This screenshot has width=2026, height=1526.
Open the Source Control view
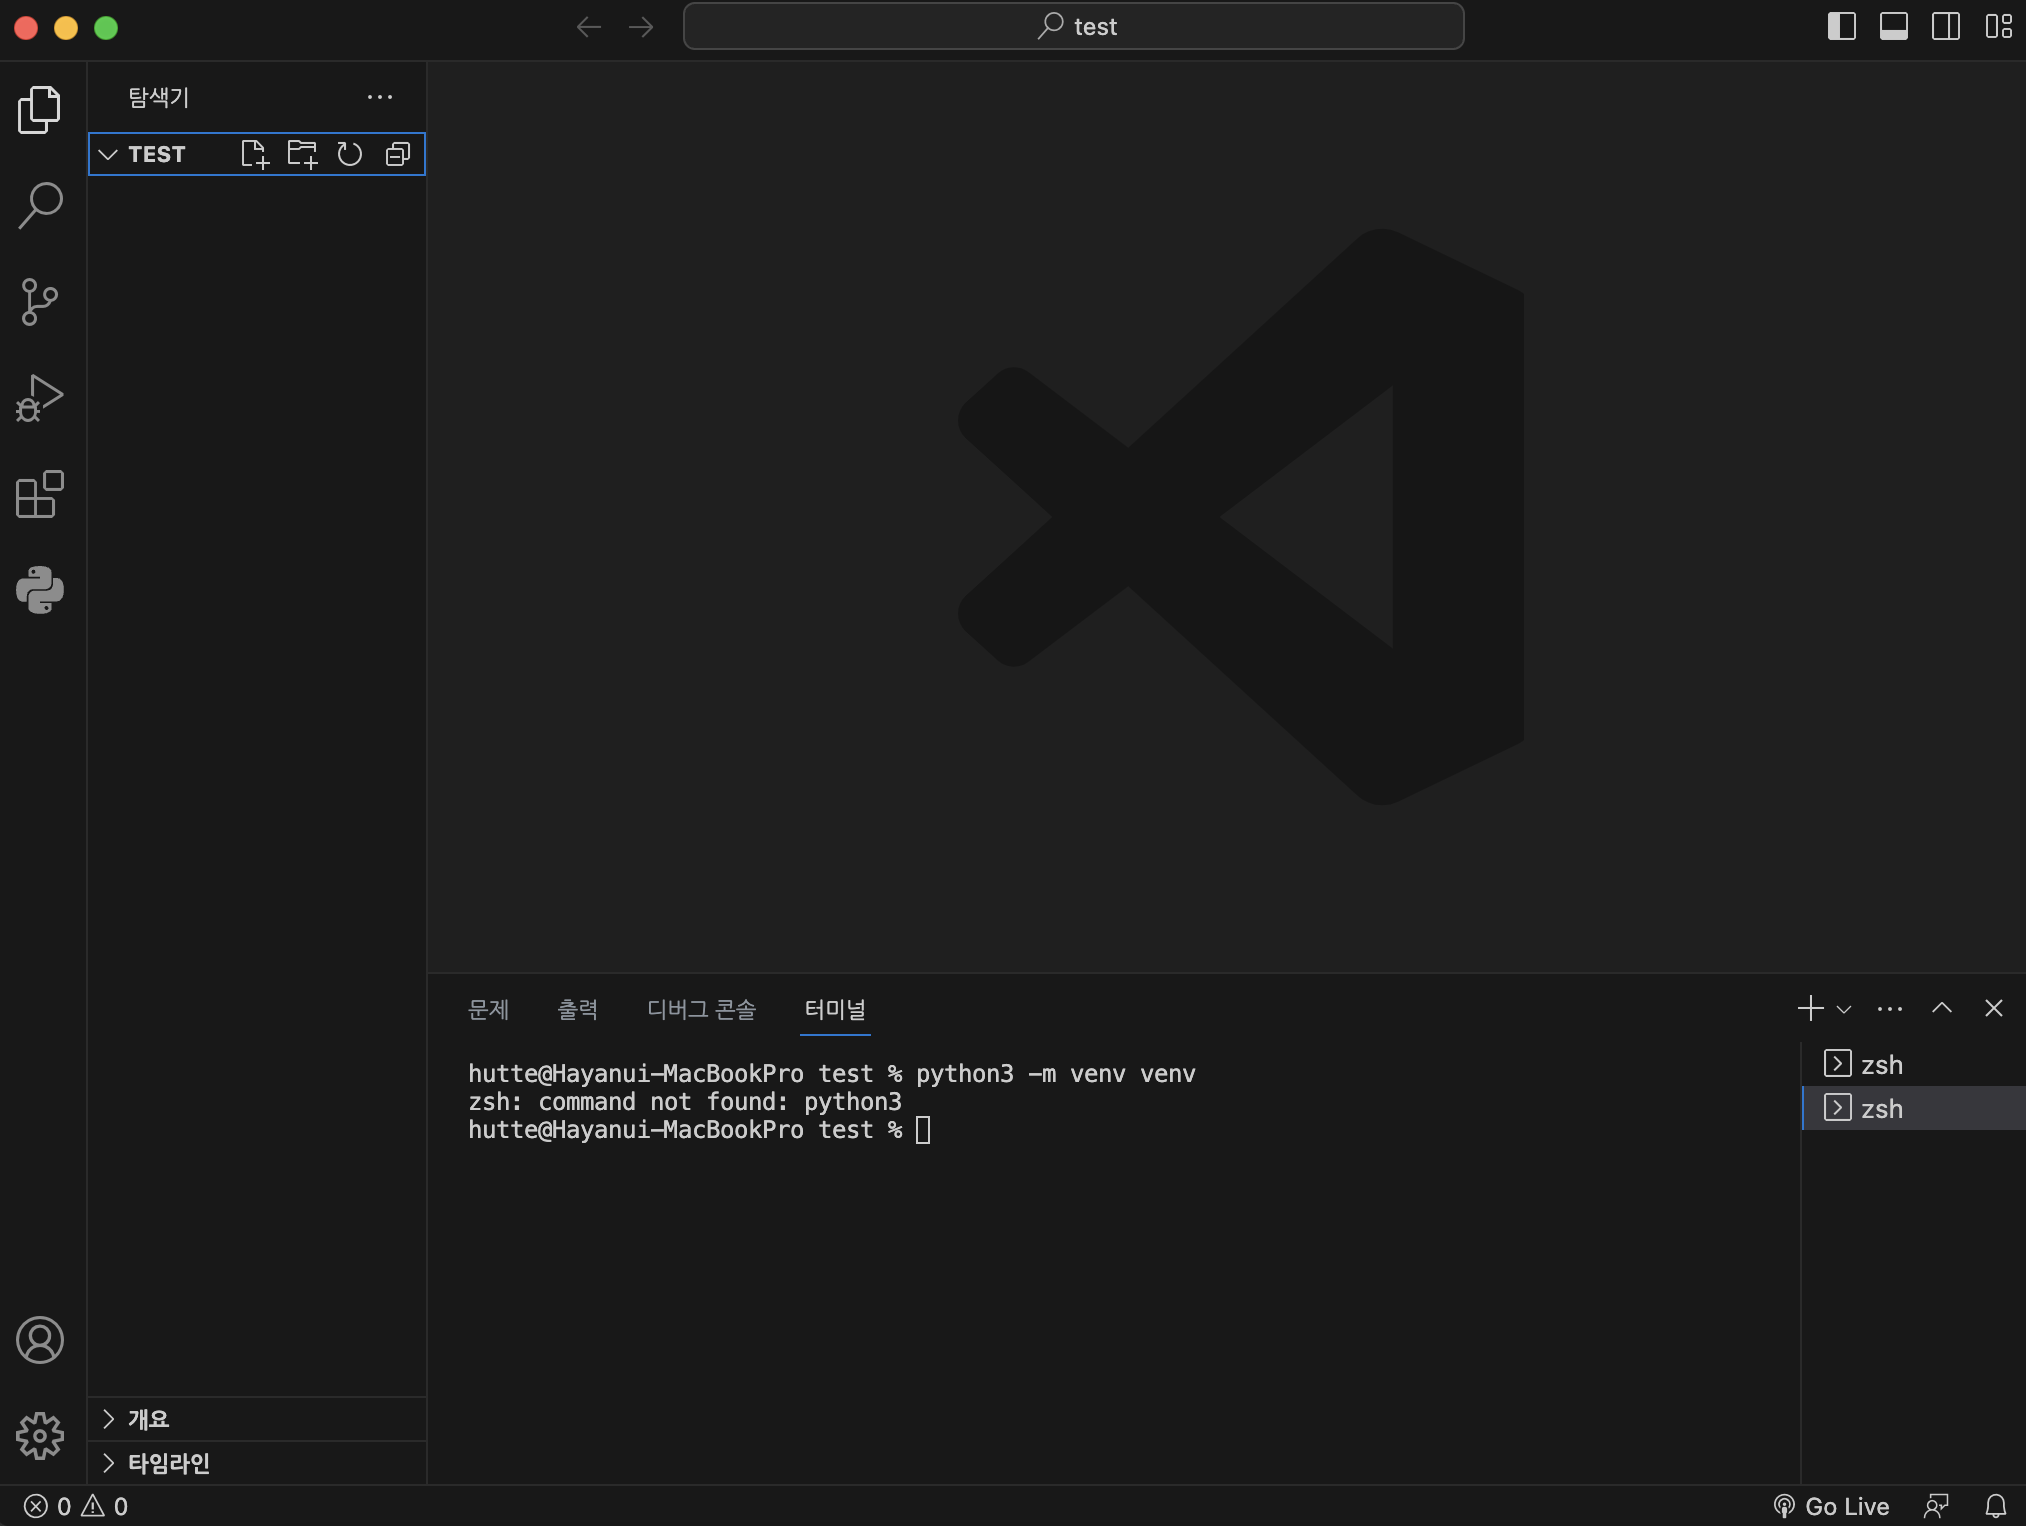(40, 302)
